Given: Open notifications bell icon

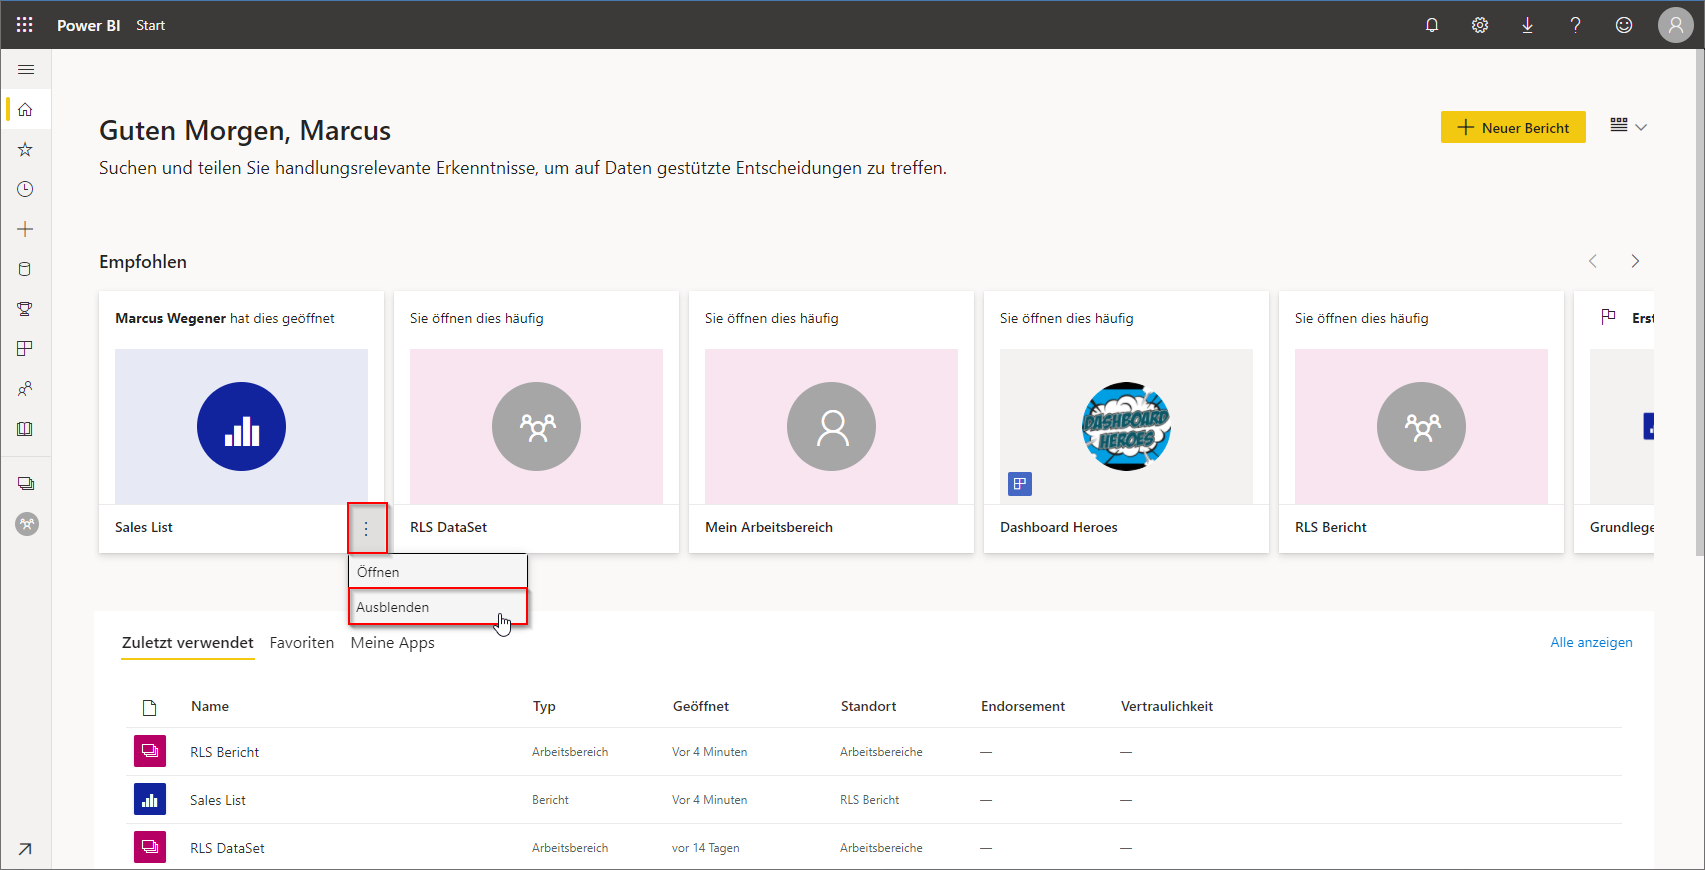Looking at the screenshot, I should tap(1432, 25).
